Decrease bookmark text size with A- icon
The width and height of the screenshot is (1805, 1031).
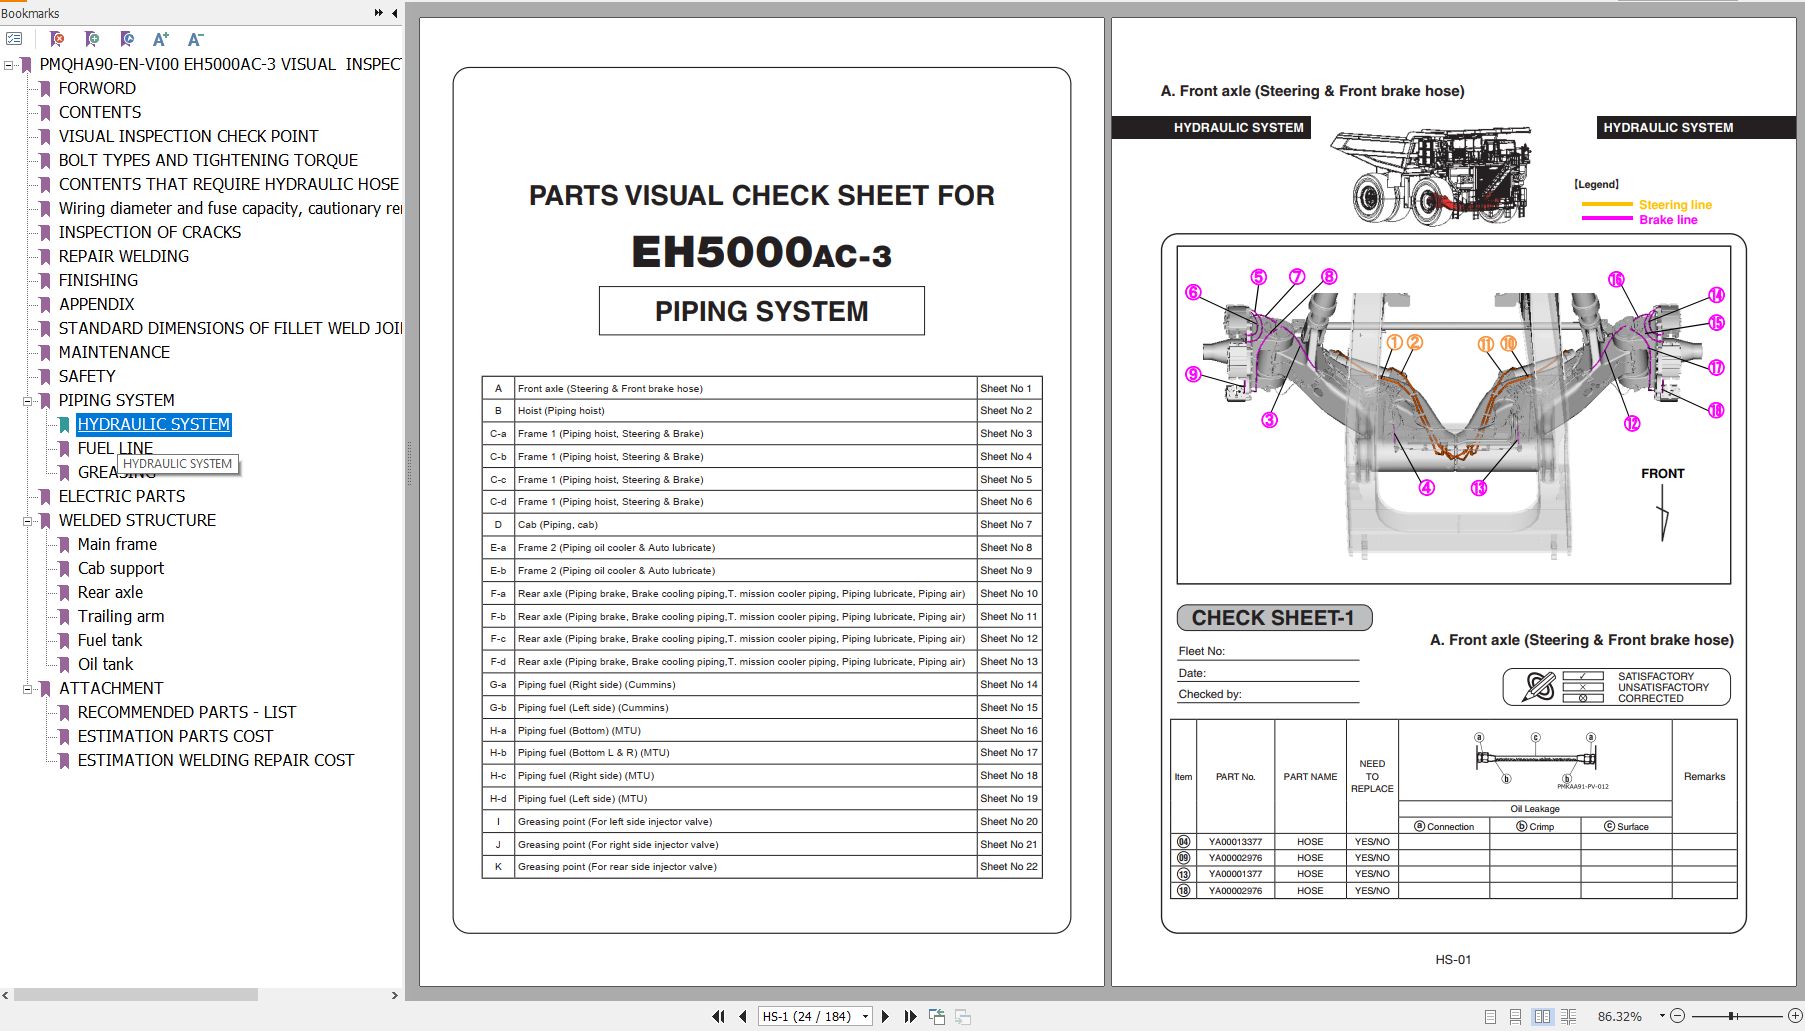[x=195, y=38]
